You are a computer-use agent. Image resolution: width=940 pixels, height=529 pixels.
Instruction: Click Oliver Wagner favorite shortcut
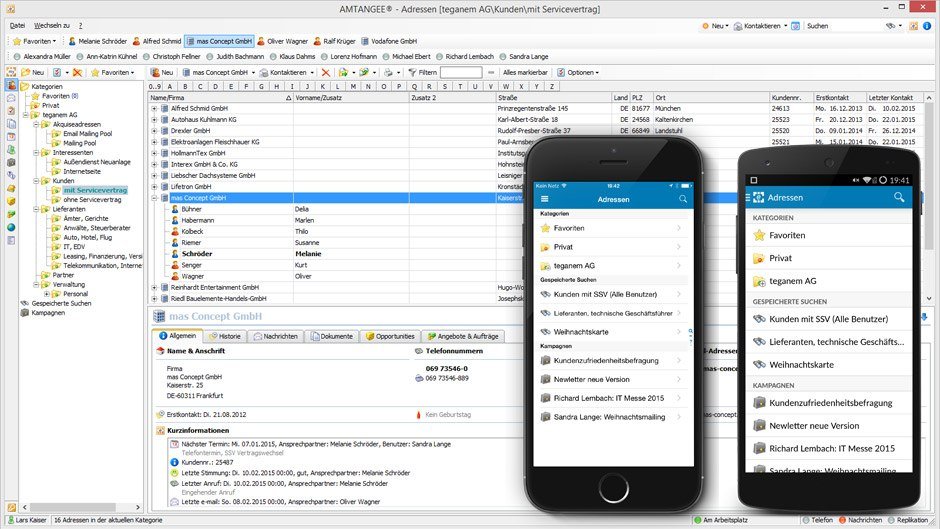[282, 41]
